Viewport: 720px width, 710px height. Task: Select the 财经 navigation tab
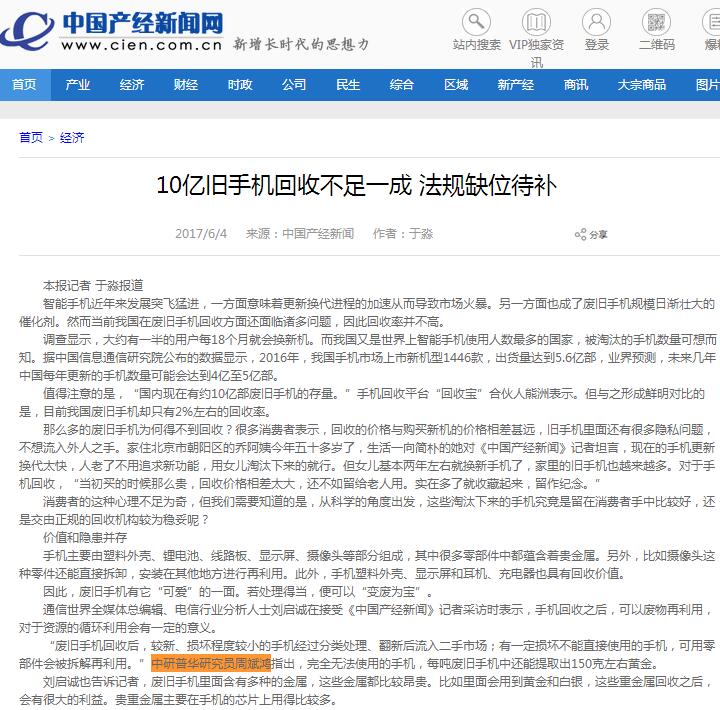pyautogui.click(x=186, y=85)
